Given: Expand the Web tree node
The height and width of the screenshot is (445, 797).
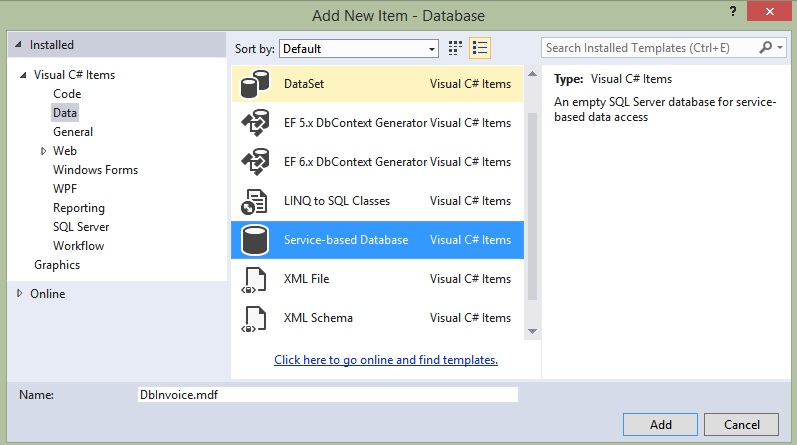Looking at the screenshot, I should click(43, 151).
